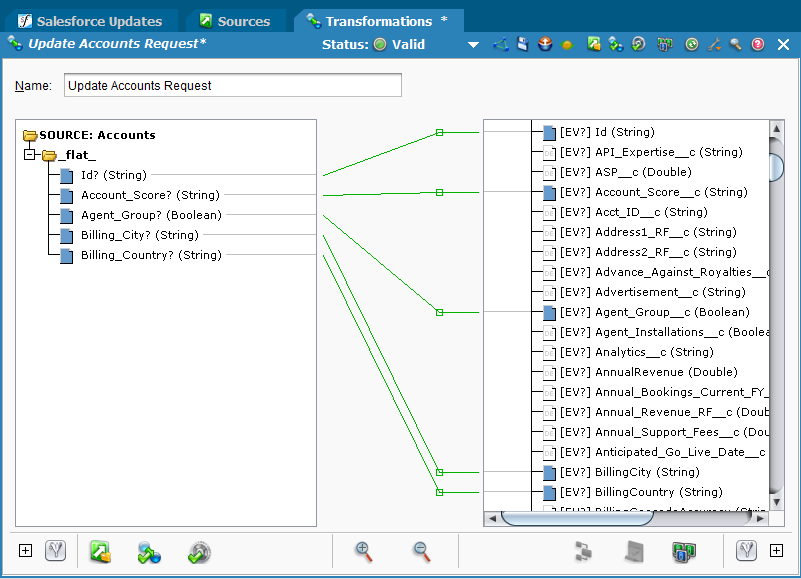Click the wrench tools icon
Screen dimensions: 801x579
[x=713, y=45]
